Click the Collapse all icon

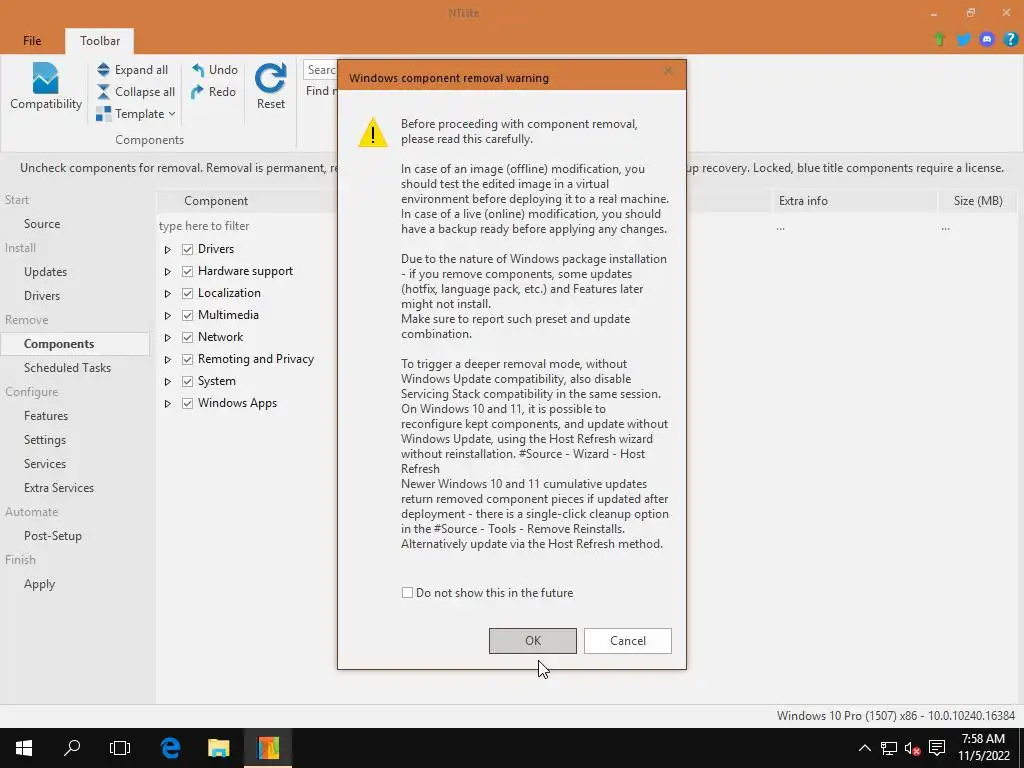pyautogui.click(x=103, y=91)
